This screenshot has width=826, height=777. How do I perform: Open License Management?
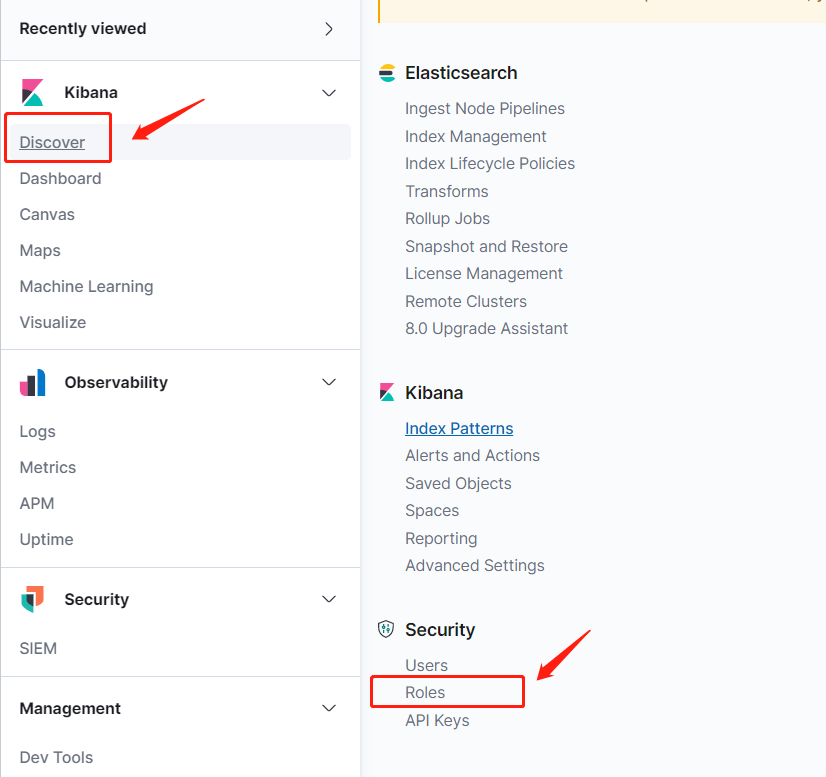(x=484, y=274)
